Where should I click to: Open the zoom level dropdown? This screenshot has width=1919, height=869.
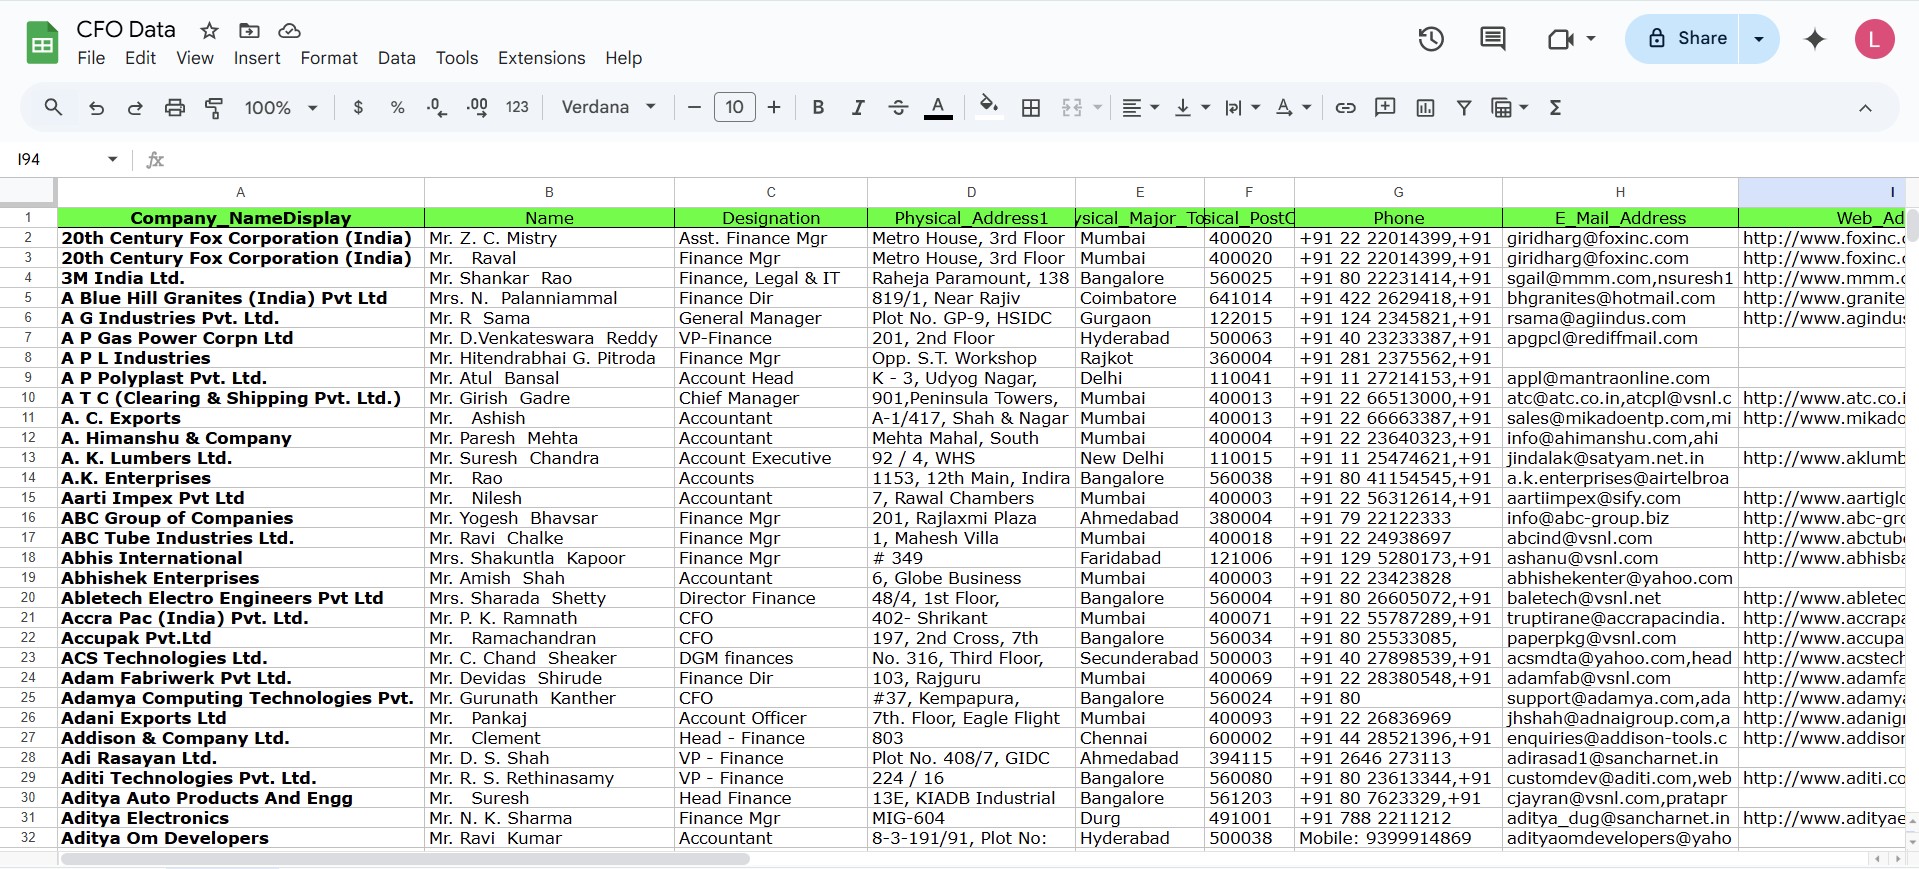[x=281, y=107]
